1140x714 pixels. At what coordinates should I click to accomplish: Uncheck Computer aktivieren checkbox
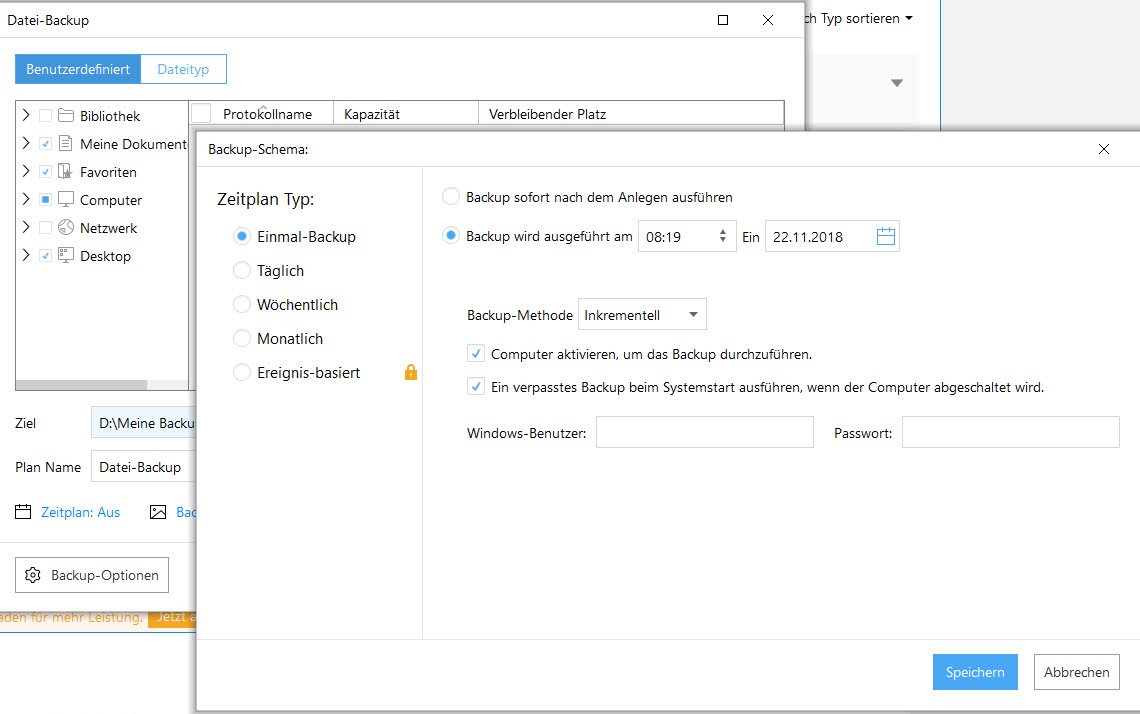coord(476,354)
